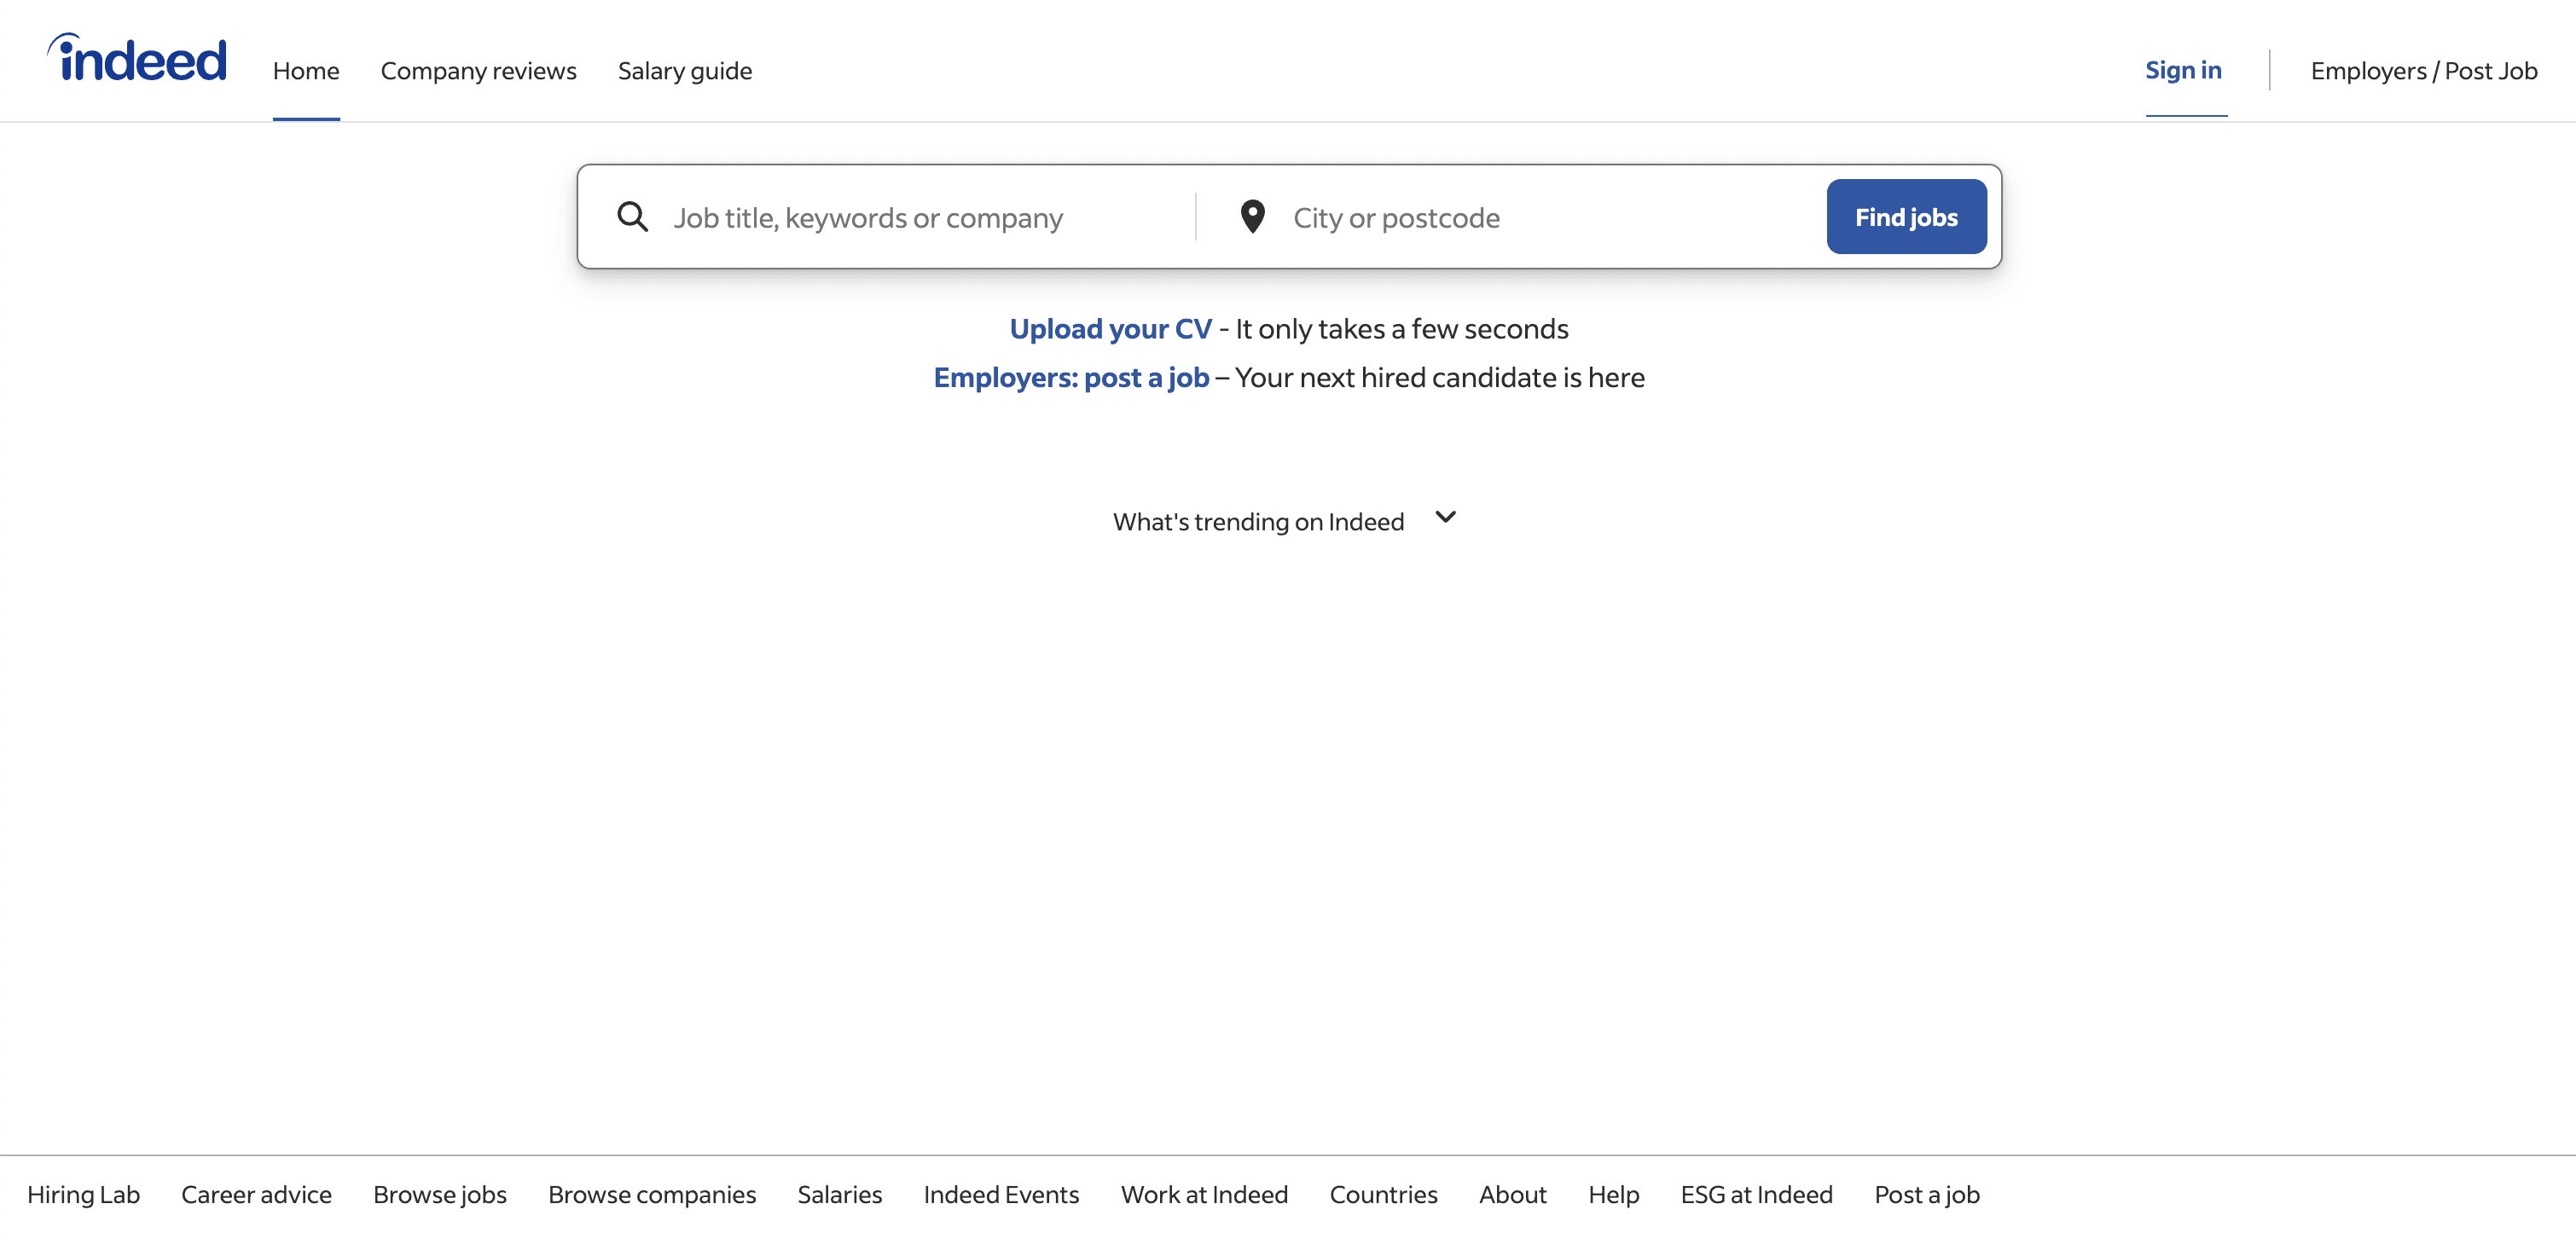Expand the What's trending on Indeed section
This screenshot has height=1250, width=2576.
(x=1258, y=521)
